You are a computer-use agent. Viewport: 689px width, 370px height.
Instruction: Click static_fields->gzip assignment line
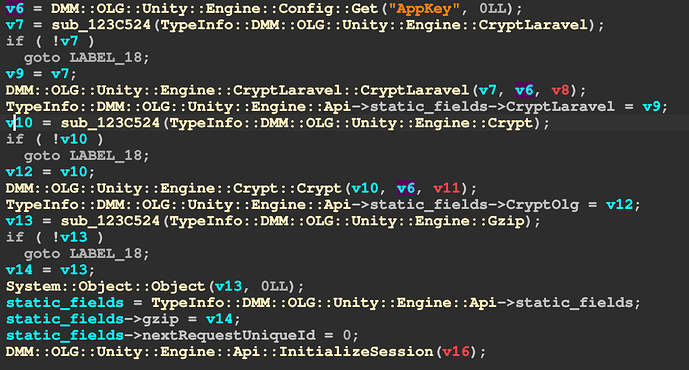coord(123,319)
